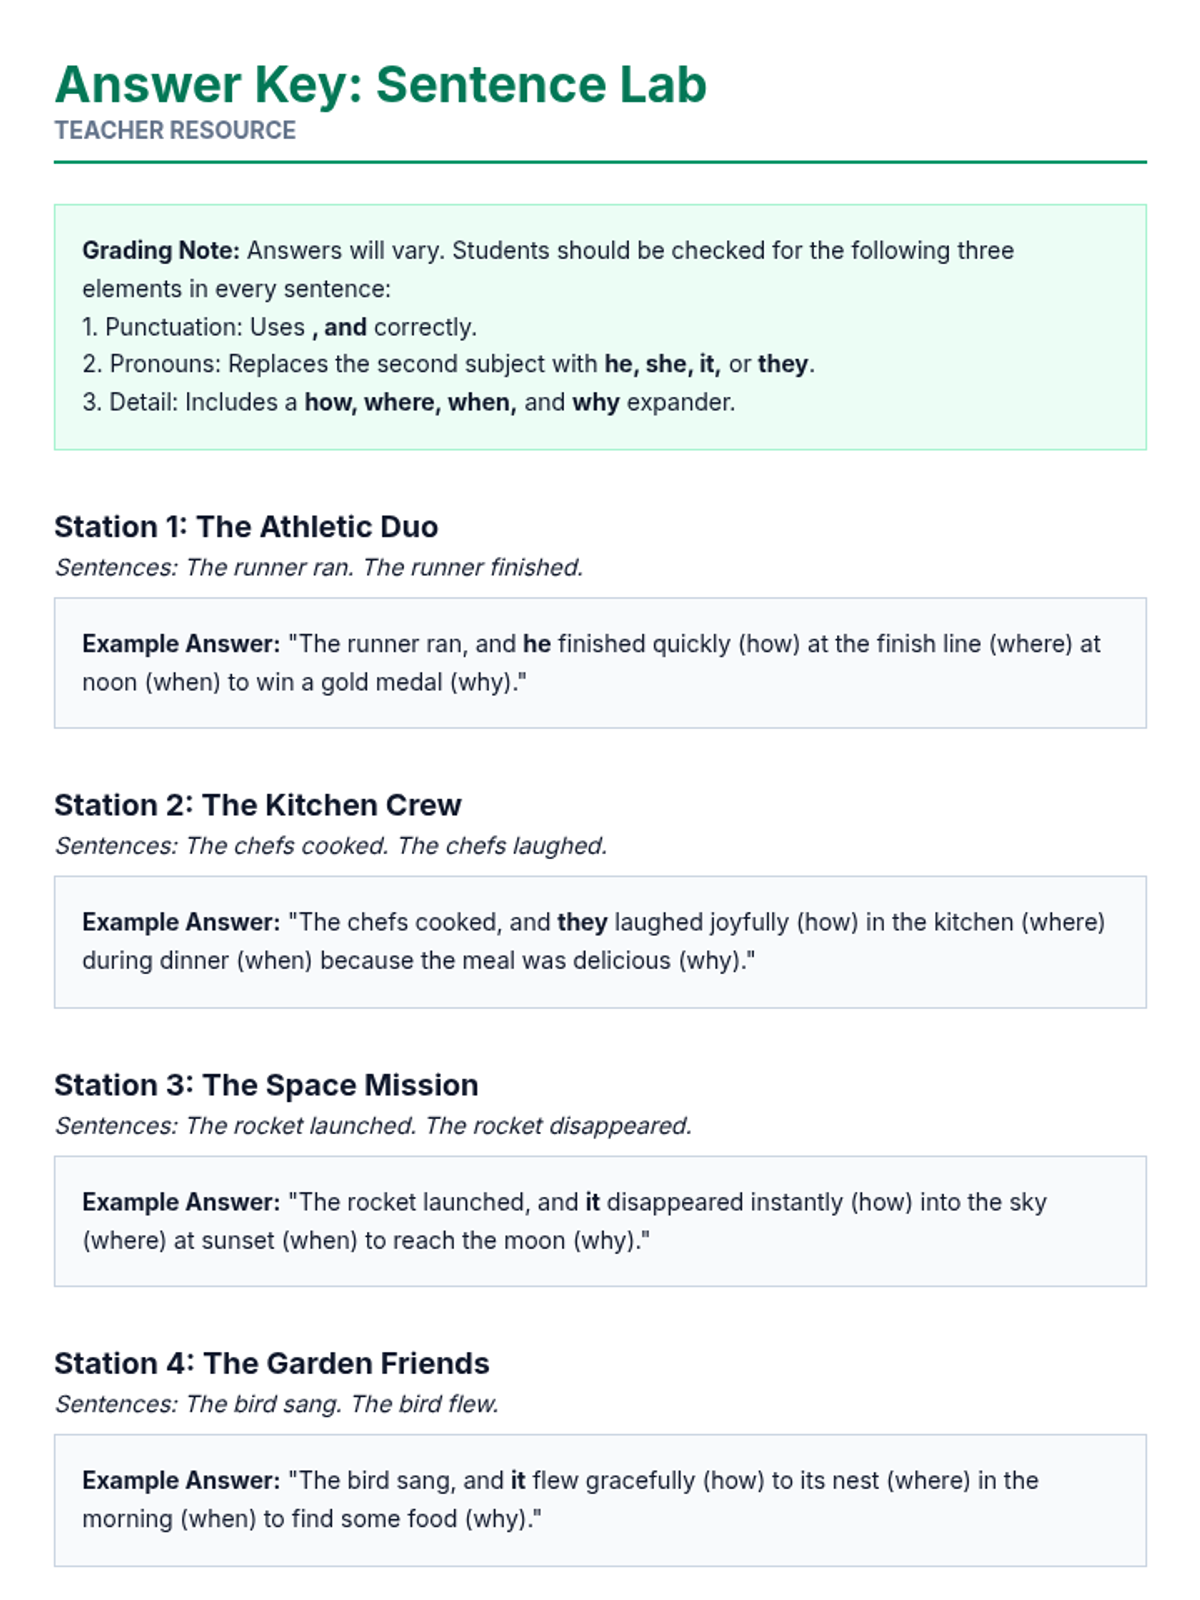Click the bold word 'he' in Station 1 answer
Image resolution: width=1200 pixels, height=1600 pixels.
(537, 644)
